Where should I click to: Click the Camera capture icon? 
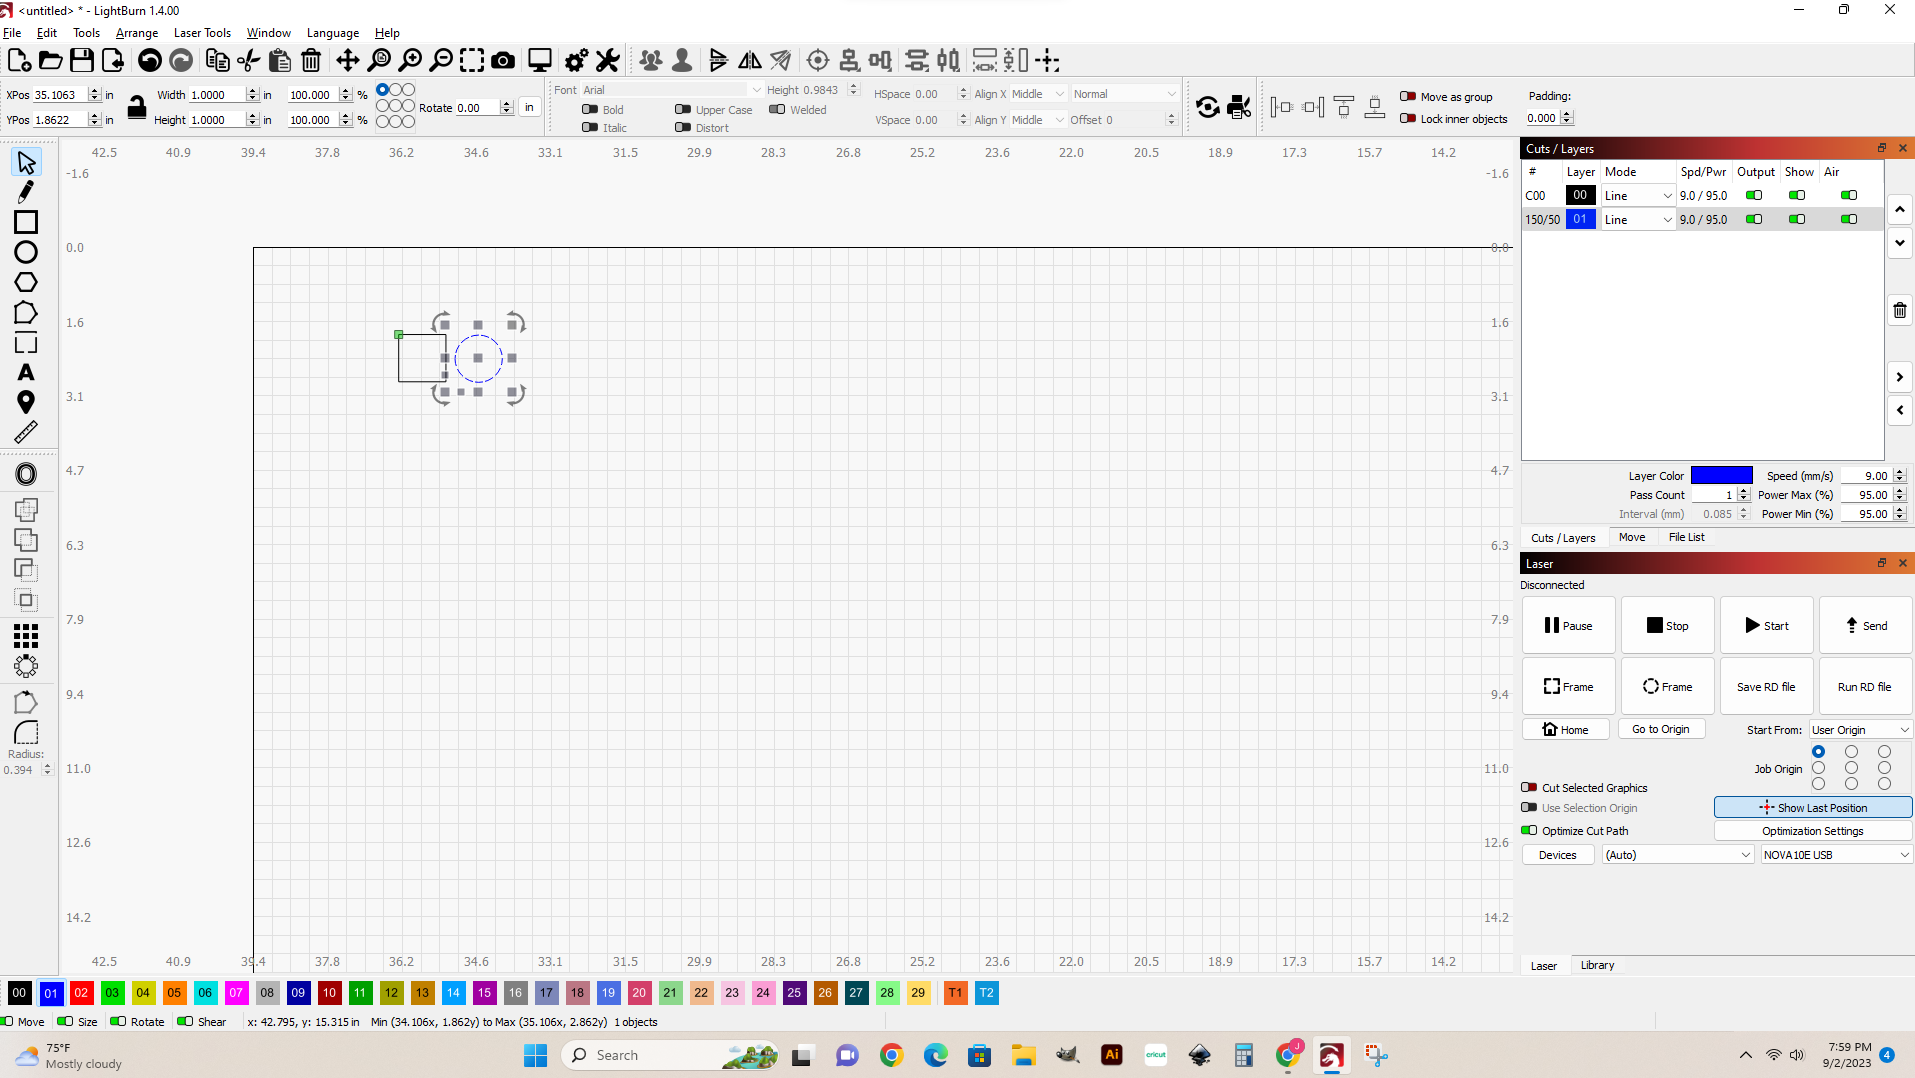pos(503,60)
